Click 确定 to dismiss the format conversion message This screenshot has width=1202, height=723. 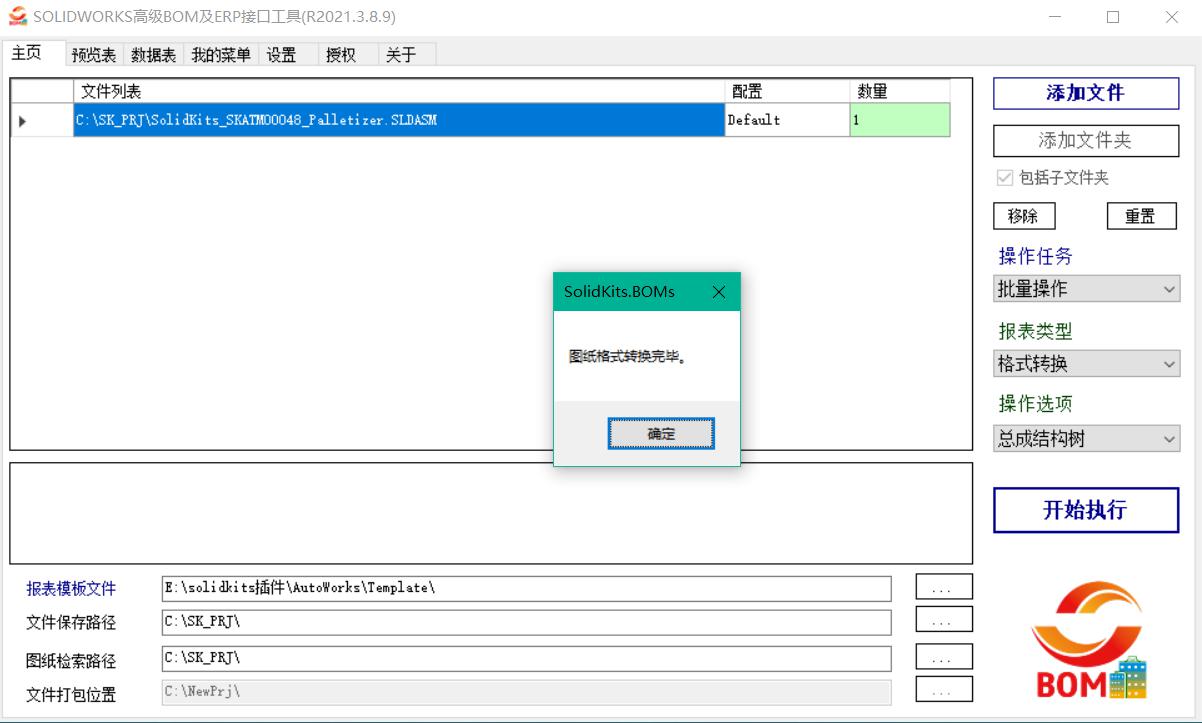[660, 433]
